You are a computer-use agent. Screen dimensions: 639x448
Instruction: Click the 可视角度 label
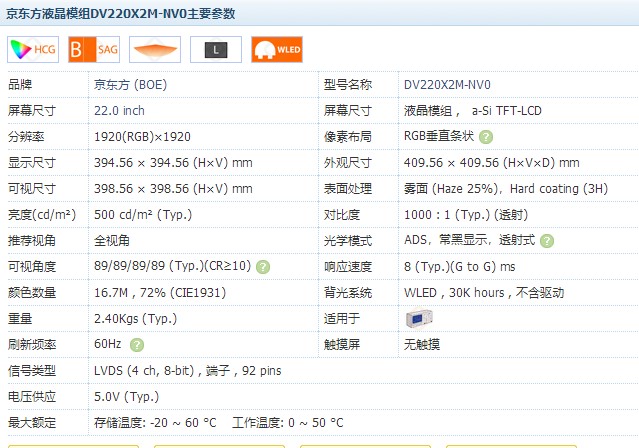(32, 267)
